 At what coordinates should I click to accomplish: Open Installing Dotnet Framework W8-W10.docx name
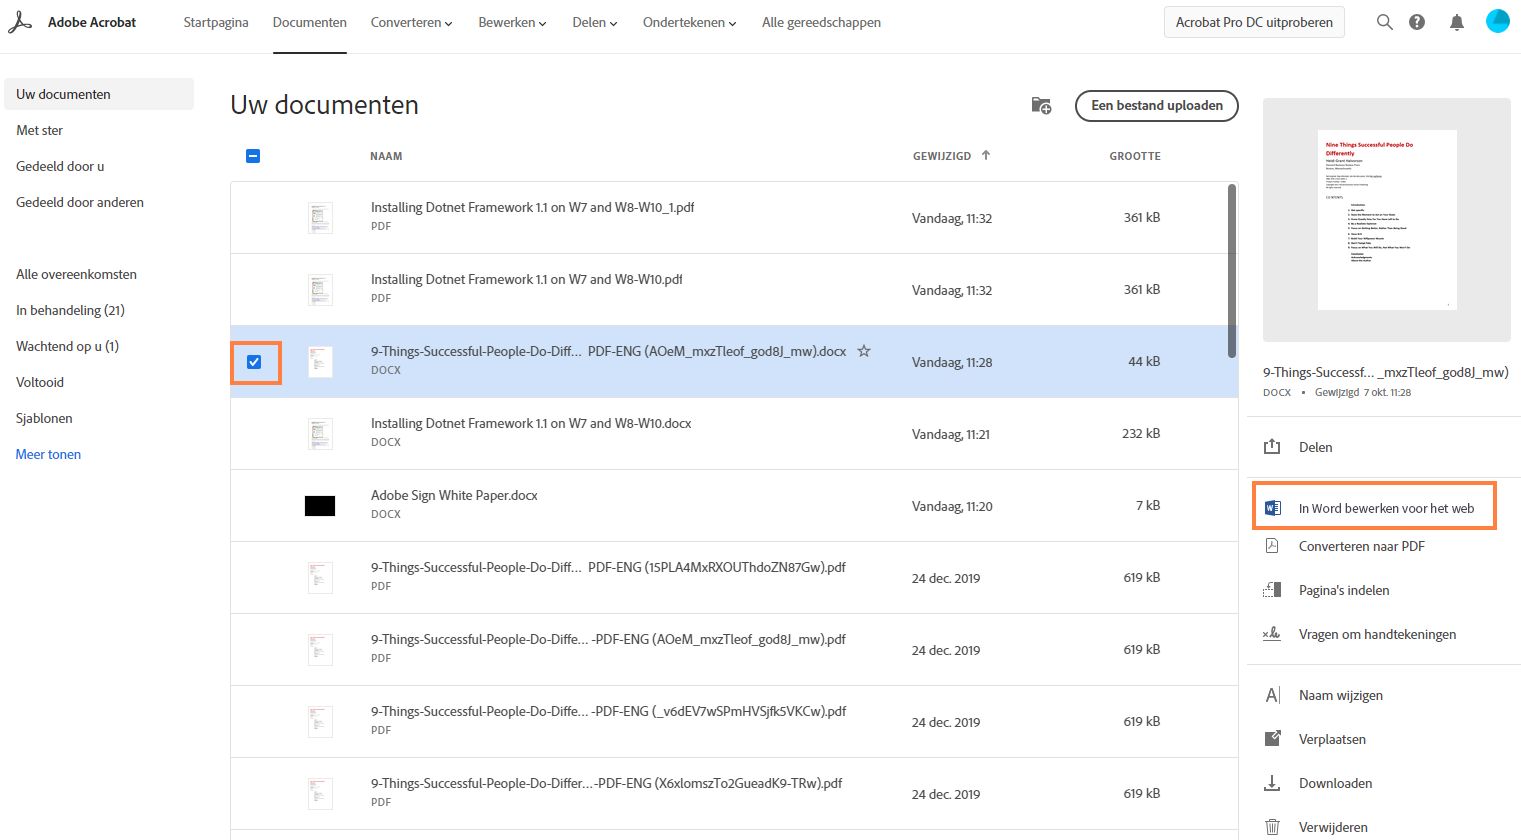531,423
